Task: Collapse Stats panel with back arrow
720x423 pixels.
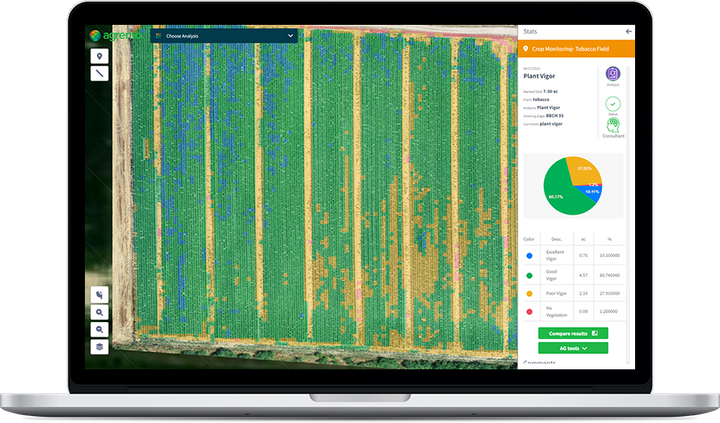Action: (629, 31)
